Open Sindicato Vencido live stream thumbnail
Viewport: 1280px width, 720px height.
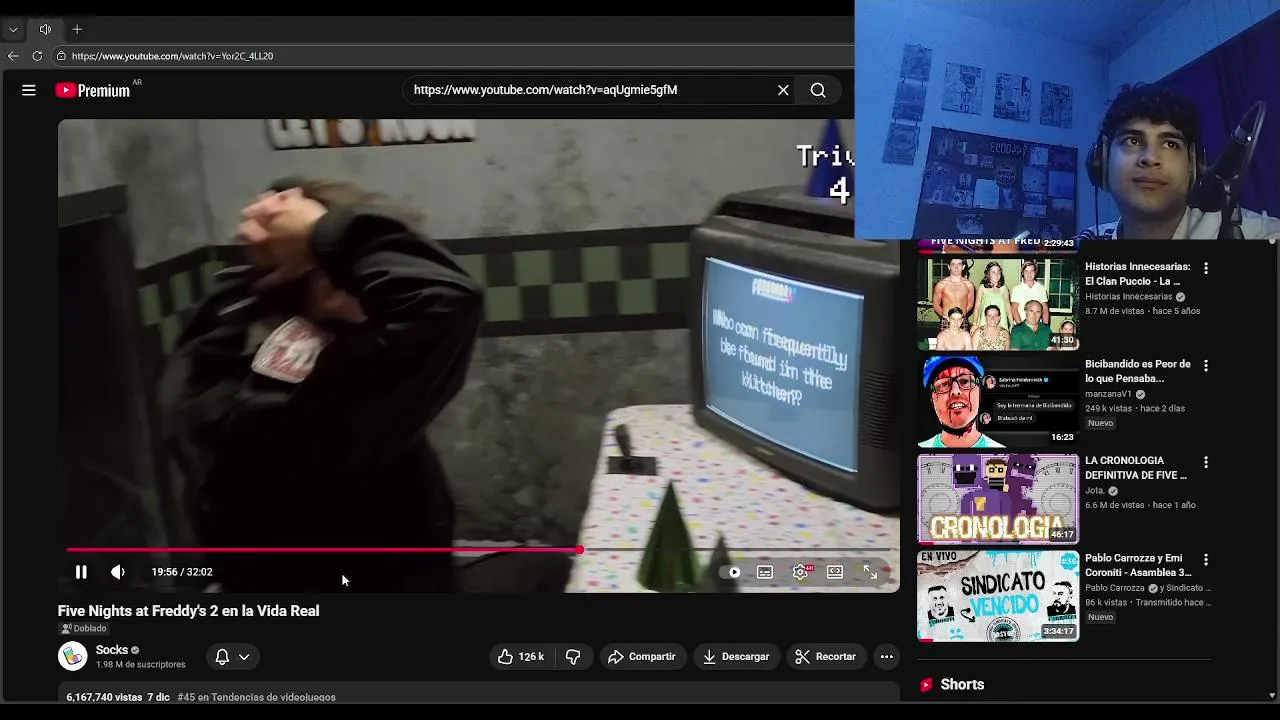tap(998, 595)
